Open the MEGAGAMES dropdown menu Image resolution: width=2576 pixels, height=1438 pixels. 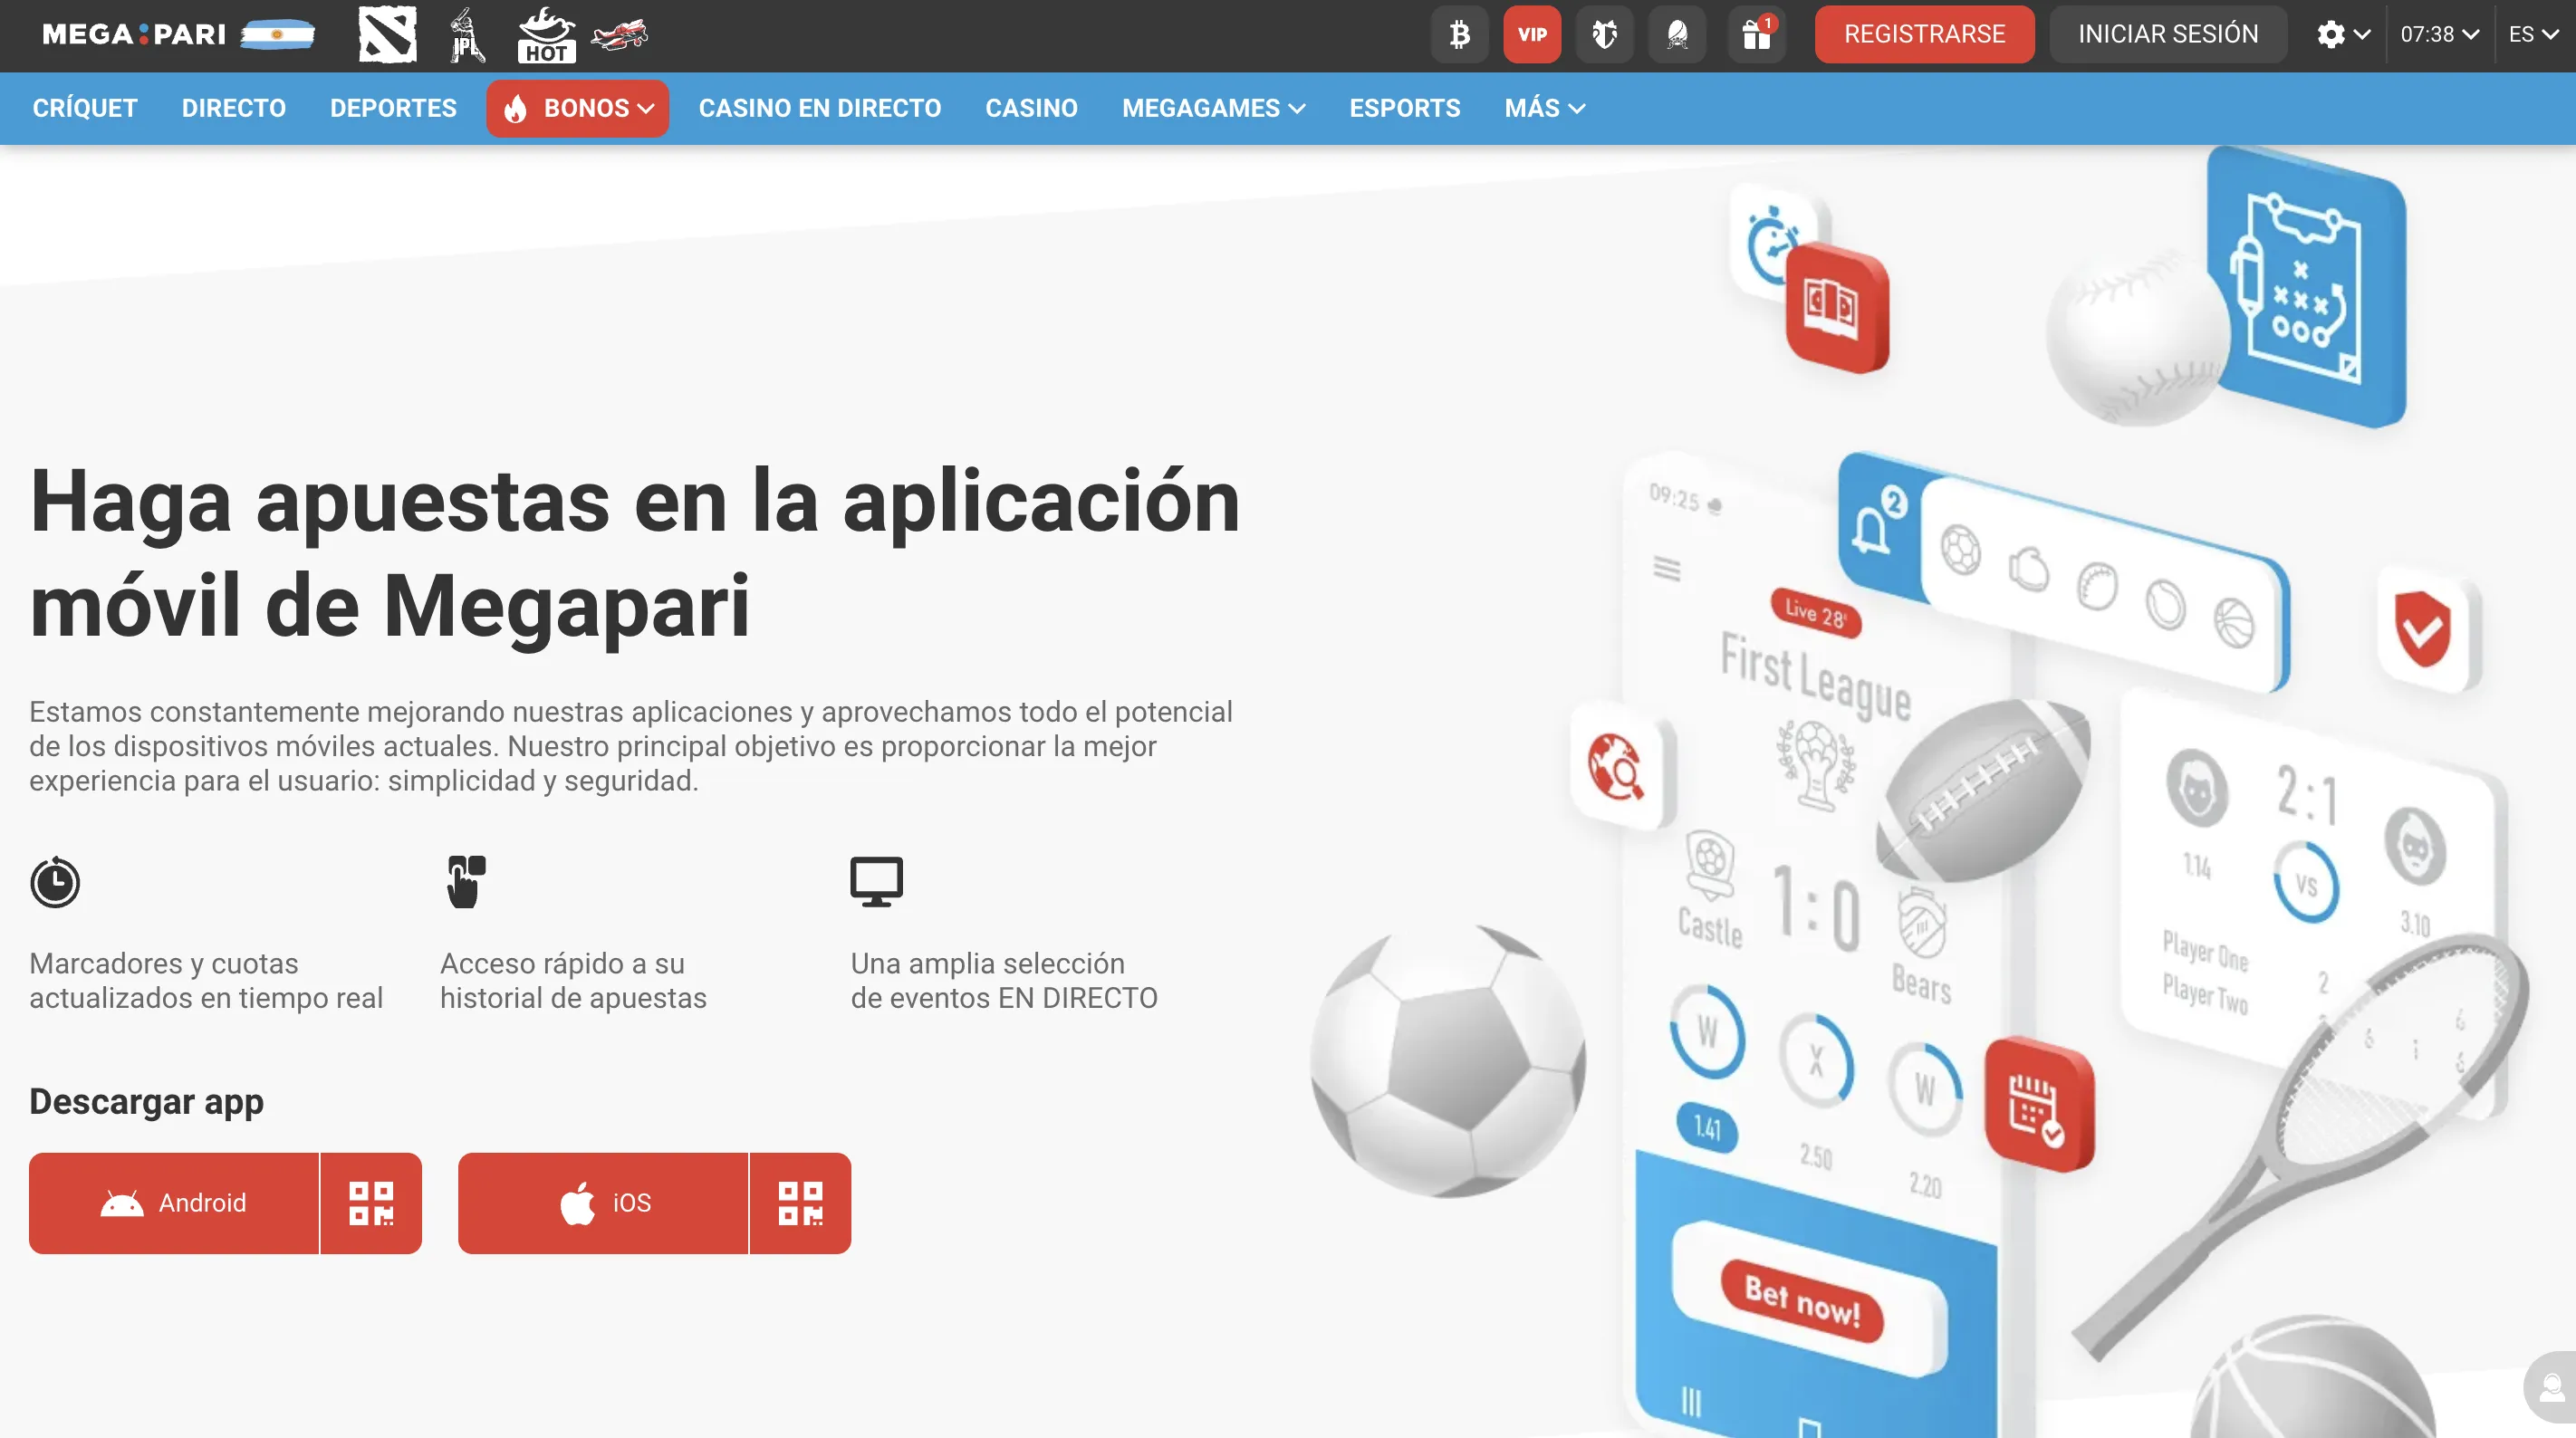[1213, 108]
